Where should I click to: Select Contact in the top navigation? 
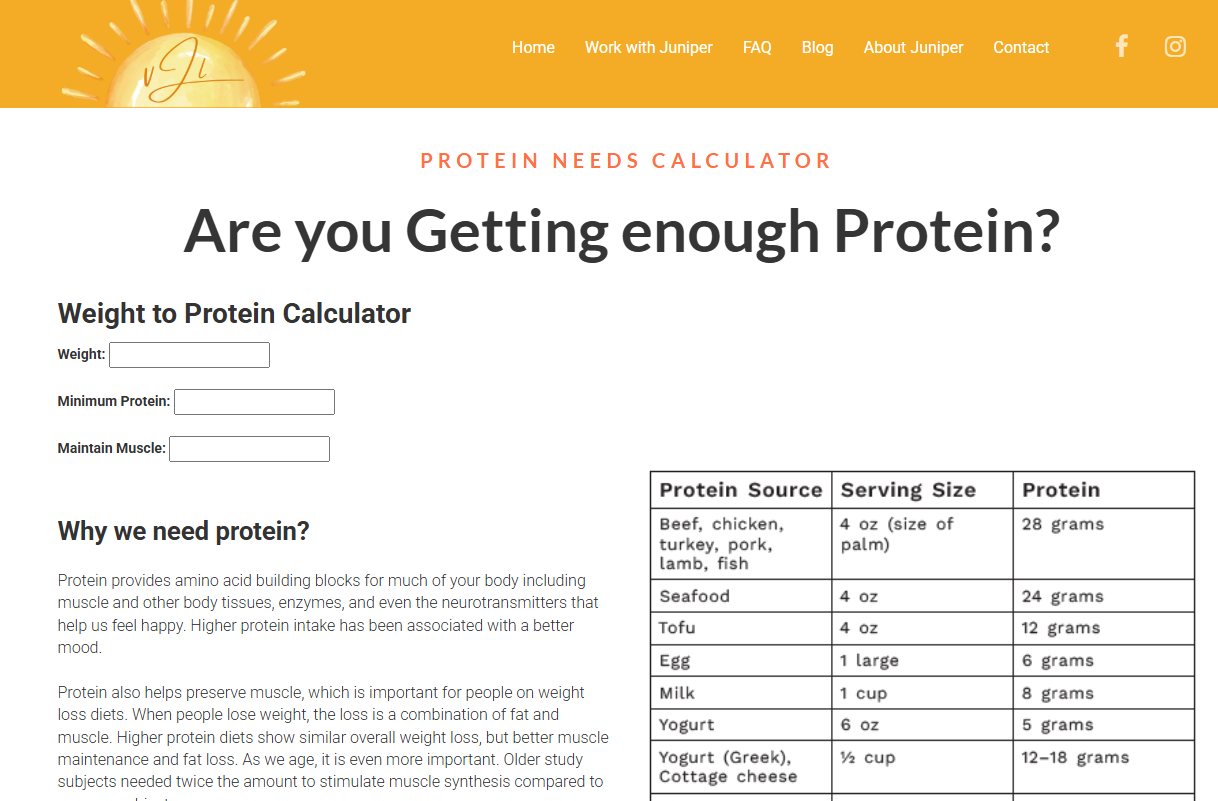coord(1021,47)
